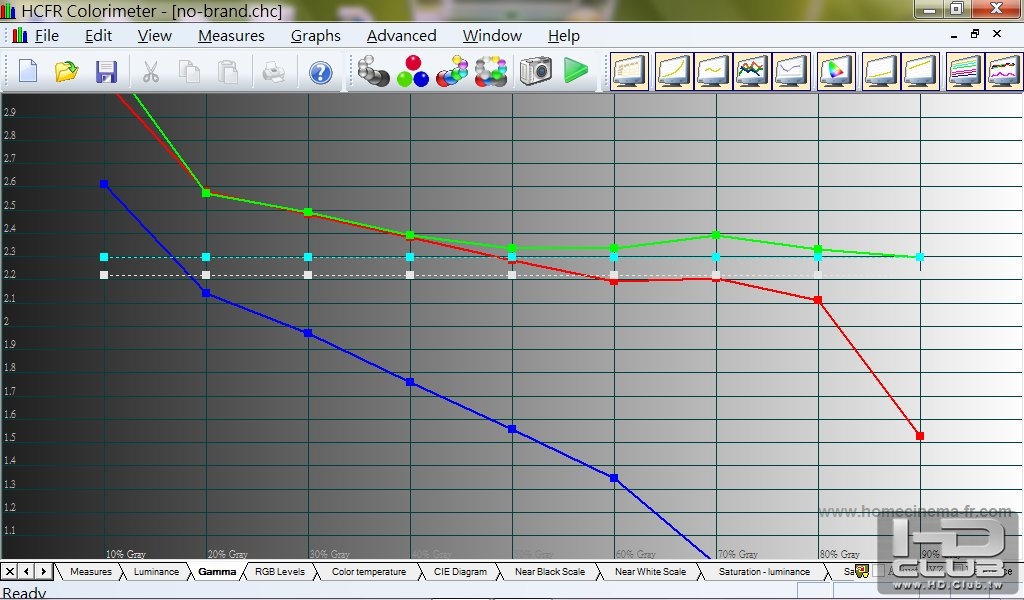
Task: Measure primaries and secondaries with the multicolor spheres icon
Action: click(452, 71)
